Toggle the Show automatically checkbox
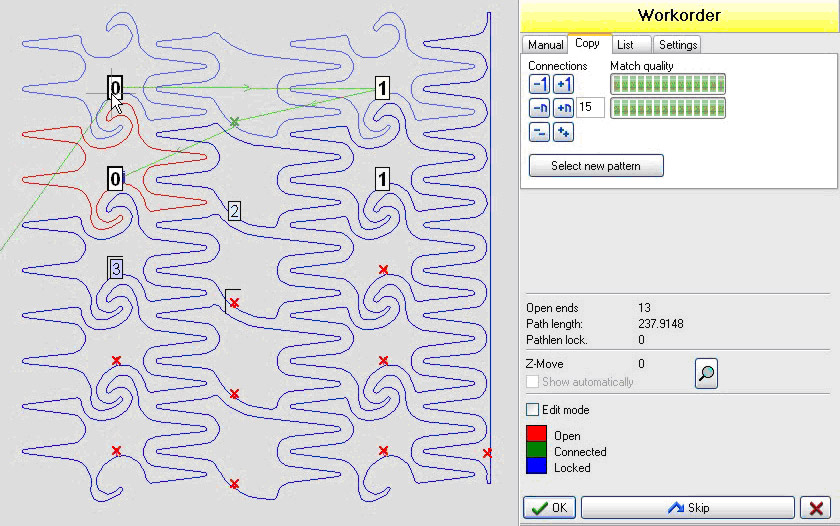 click(x=533, y=382)
